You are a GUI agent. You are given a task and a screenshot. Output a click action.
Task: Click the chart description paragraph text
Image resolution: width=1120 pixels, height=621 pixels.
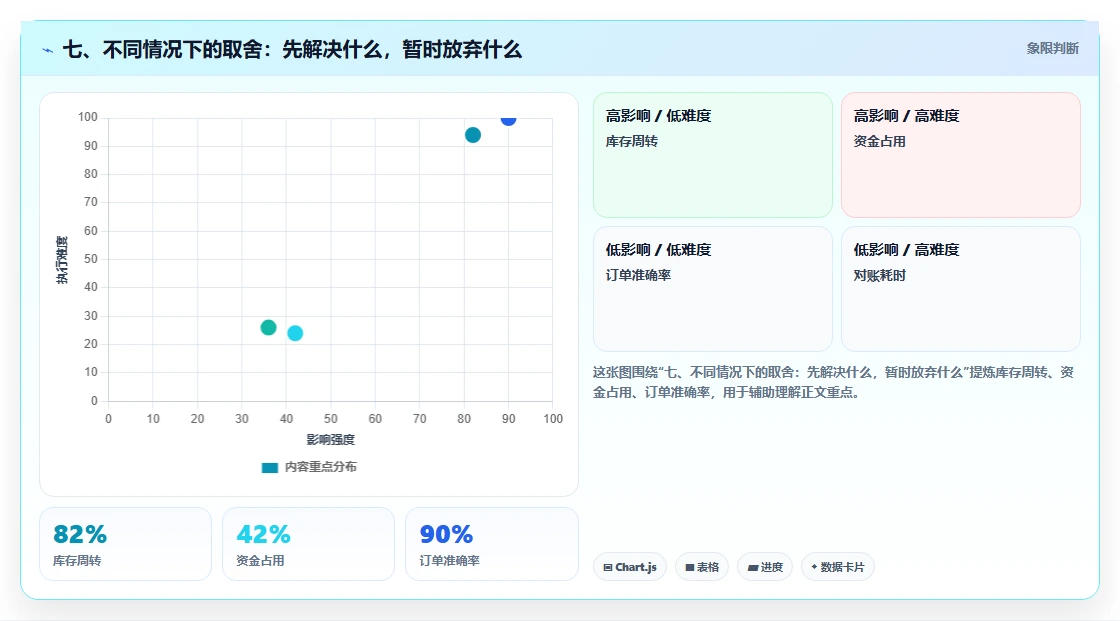coord(833,382)
